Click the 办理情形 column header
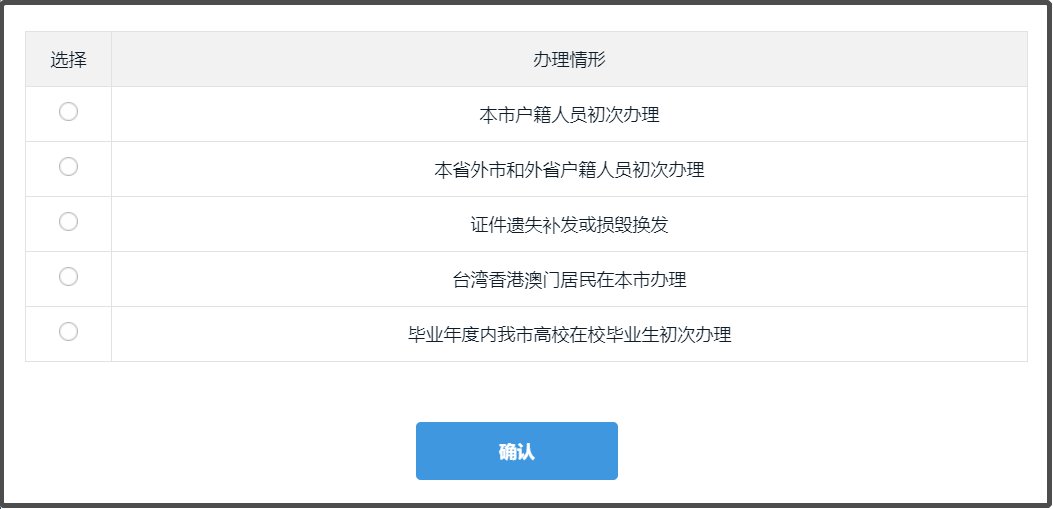 click(569, 60)
